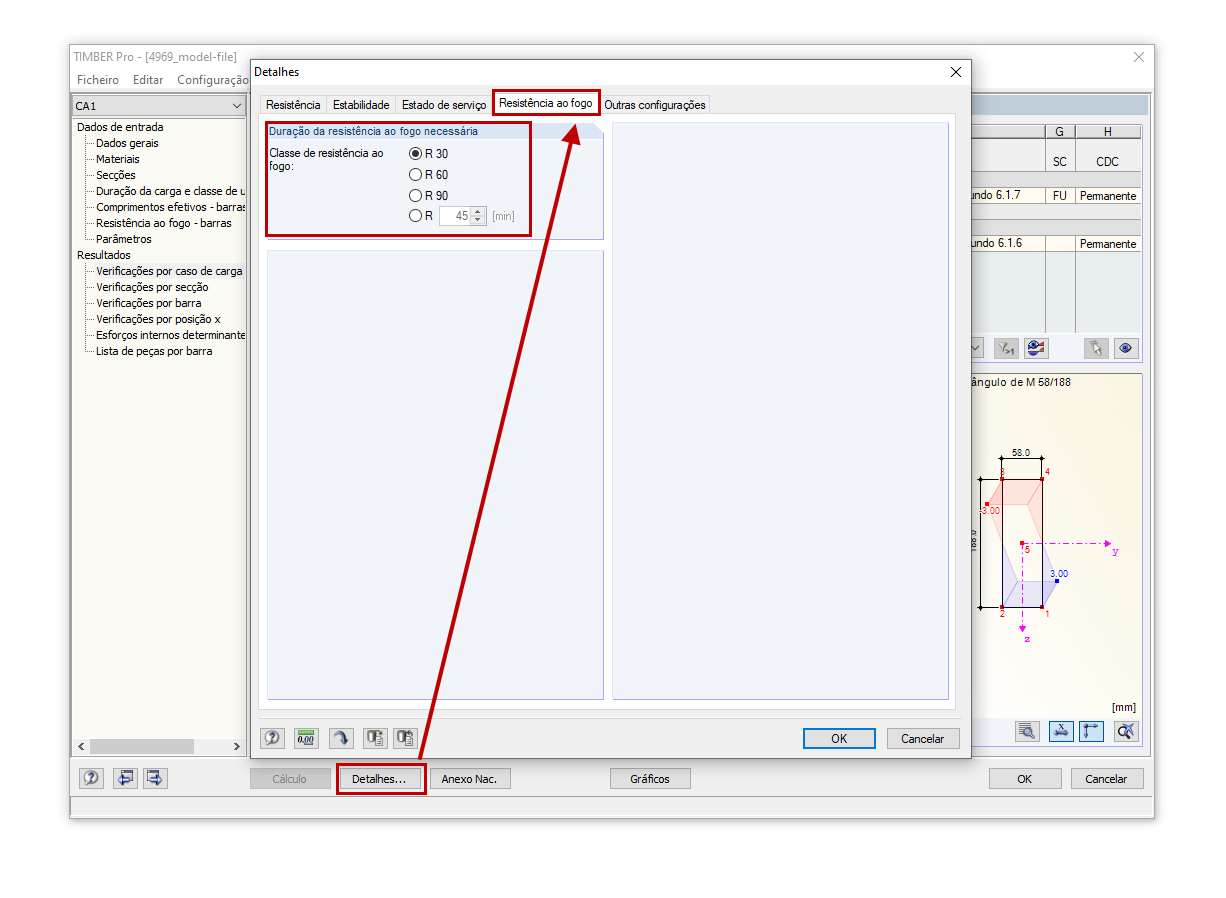Go to previous table arrow icon

[x=124, y=778]
